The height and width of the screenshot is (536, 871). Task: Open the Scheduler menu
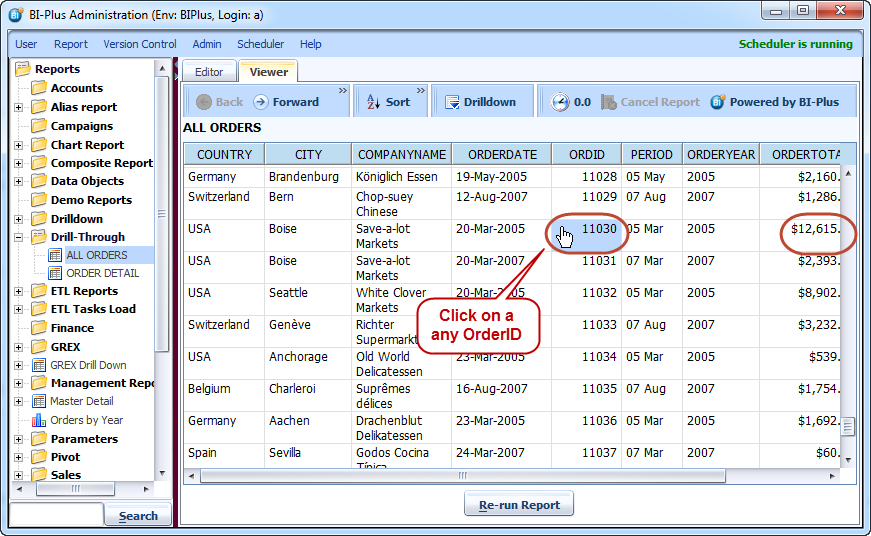click(260, 44)
